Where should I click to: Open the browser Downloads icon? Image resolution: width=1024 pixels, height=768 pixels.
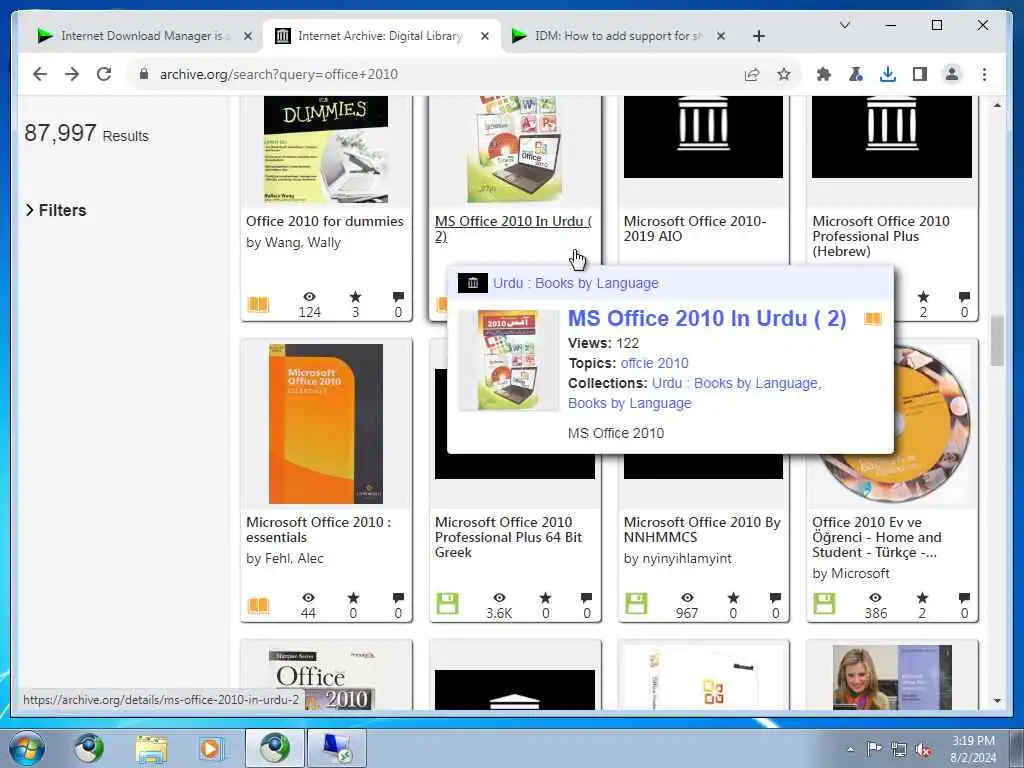[888, 74]
